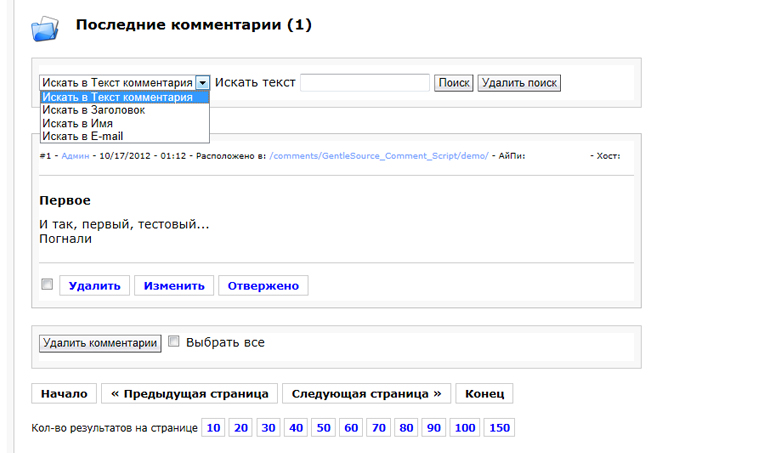The image size is (760, 453).
Task: Set results per page to 70
Action: pos(379,428)
